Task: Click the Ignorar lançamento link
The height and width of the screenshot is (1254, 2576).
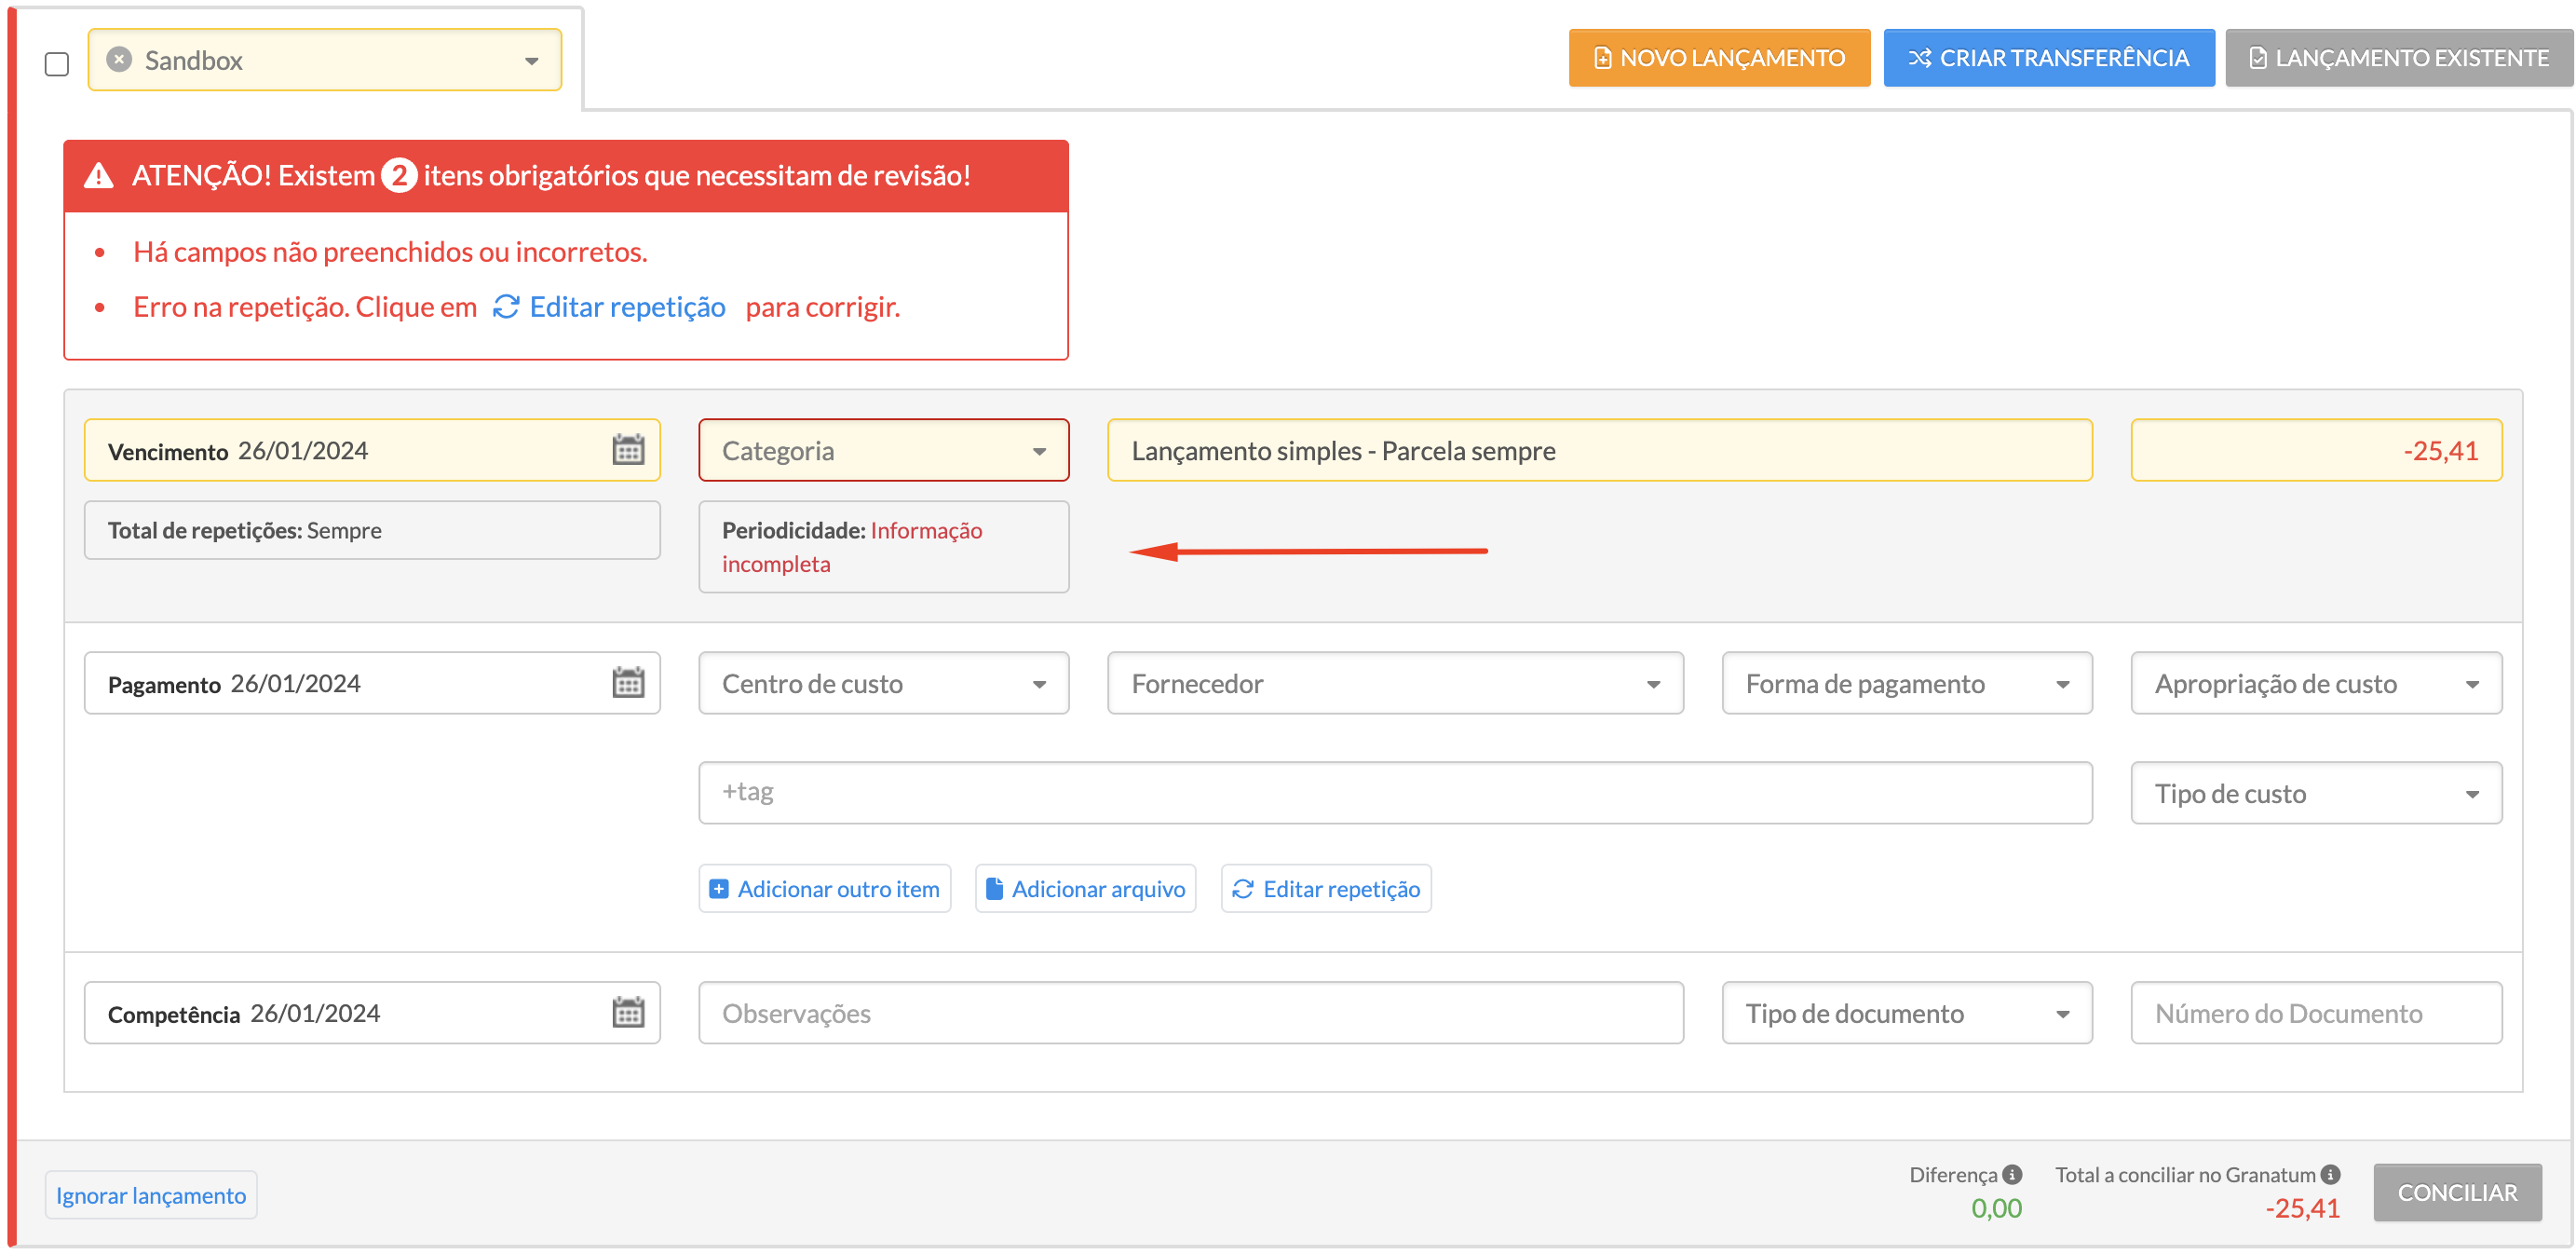Action: pyautogui.click(x=151, y=1196)
